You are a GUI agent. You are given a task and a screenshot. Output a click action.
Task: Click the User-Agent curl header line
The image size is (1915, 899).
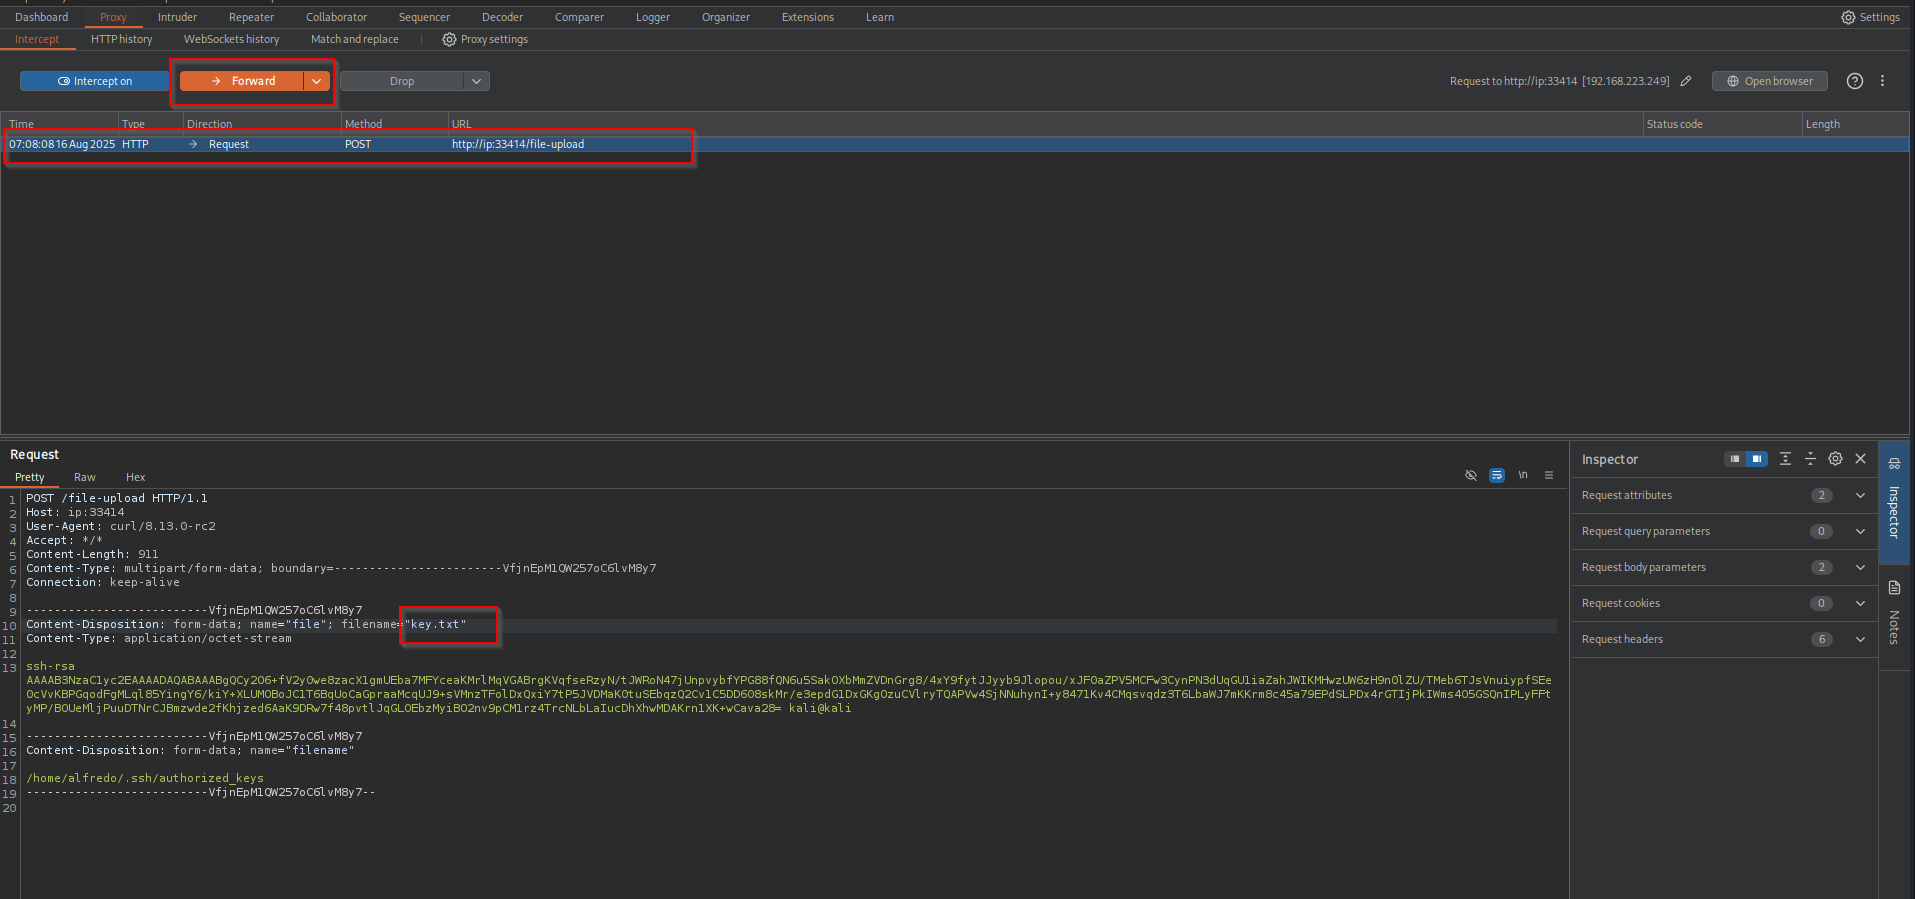point(121,526)
